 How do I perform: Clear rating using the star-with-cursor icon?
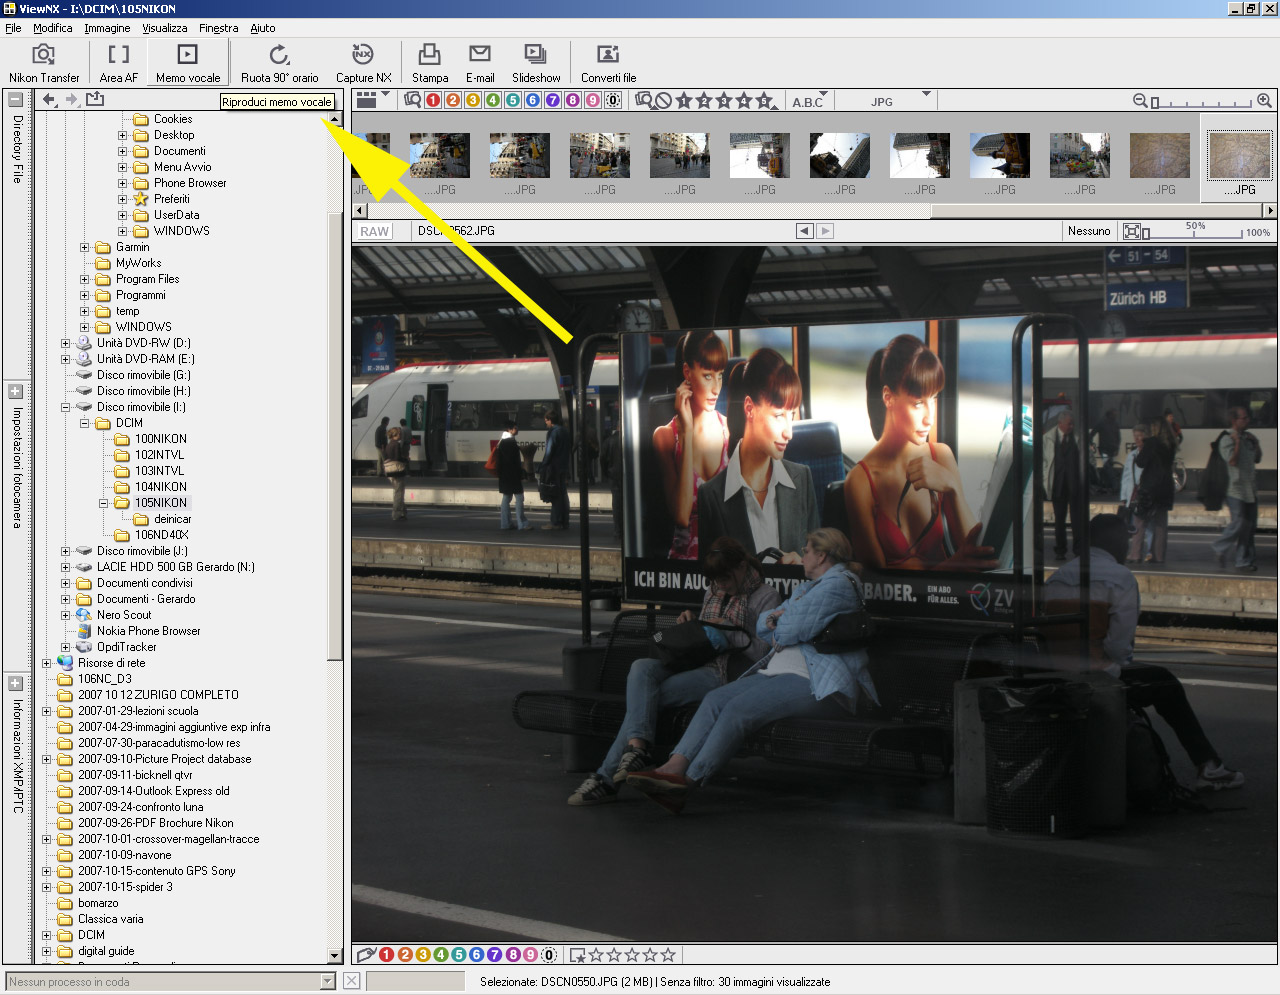(x=577, y=955)
